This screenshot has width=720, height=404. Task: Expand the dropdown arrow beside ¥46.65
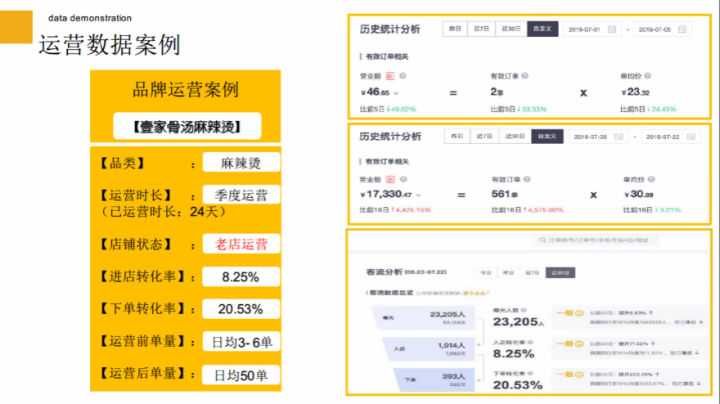point(396,93)
